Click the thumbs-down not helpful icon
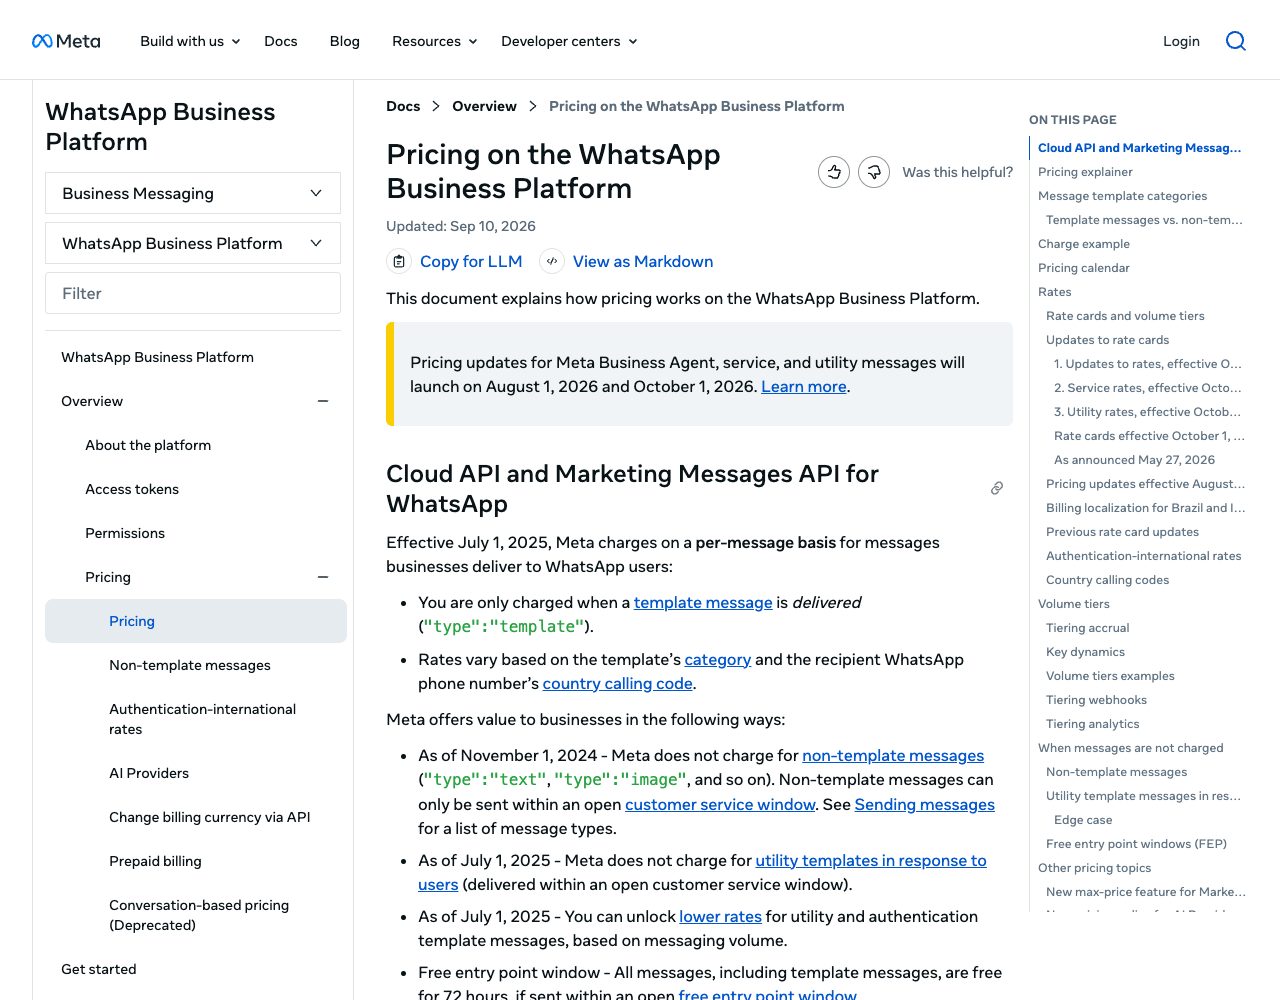The height and width of the screenshot is (1000, 1280). (874, 172)
